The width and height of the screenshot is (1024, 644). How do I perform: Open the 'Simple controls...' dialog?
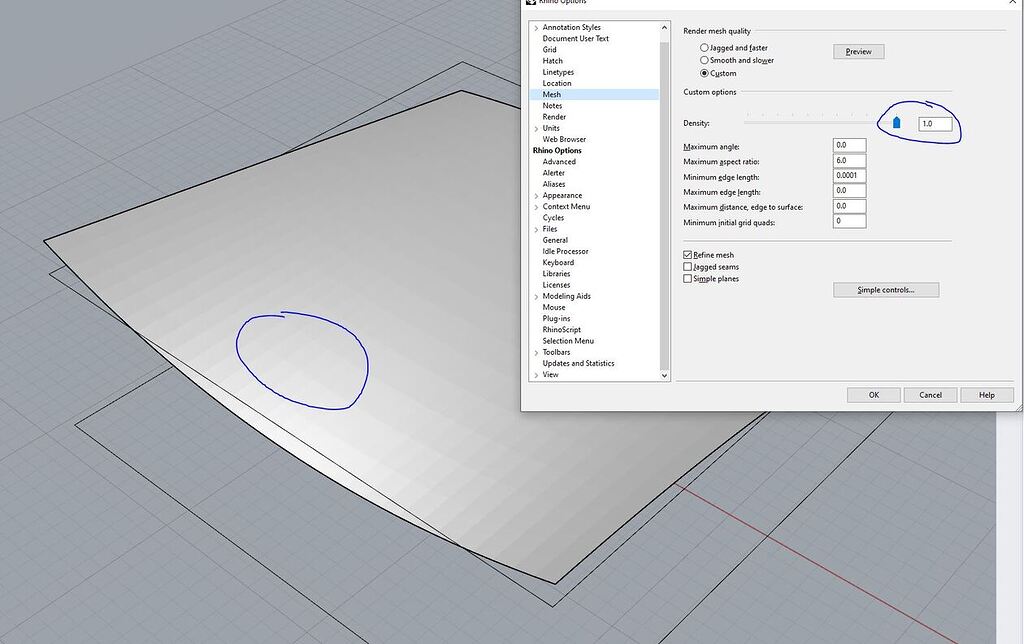885,289
